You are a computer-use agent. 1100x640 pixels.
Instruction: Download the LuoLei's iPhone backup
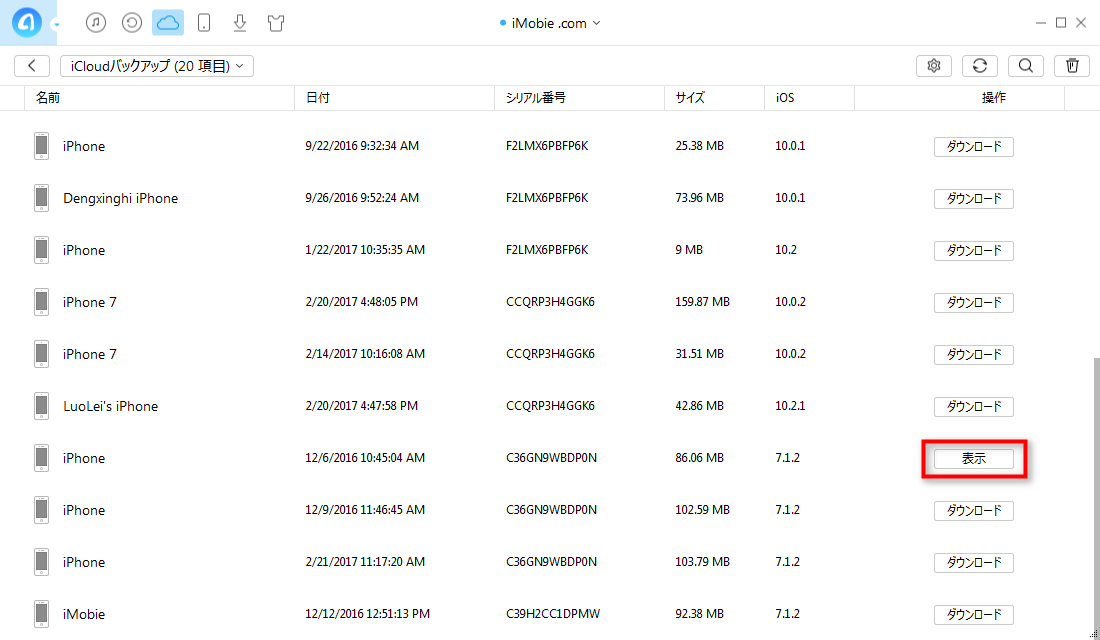974,406
